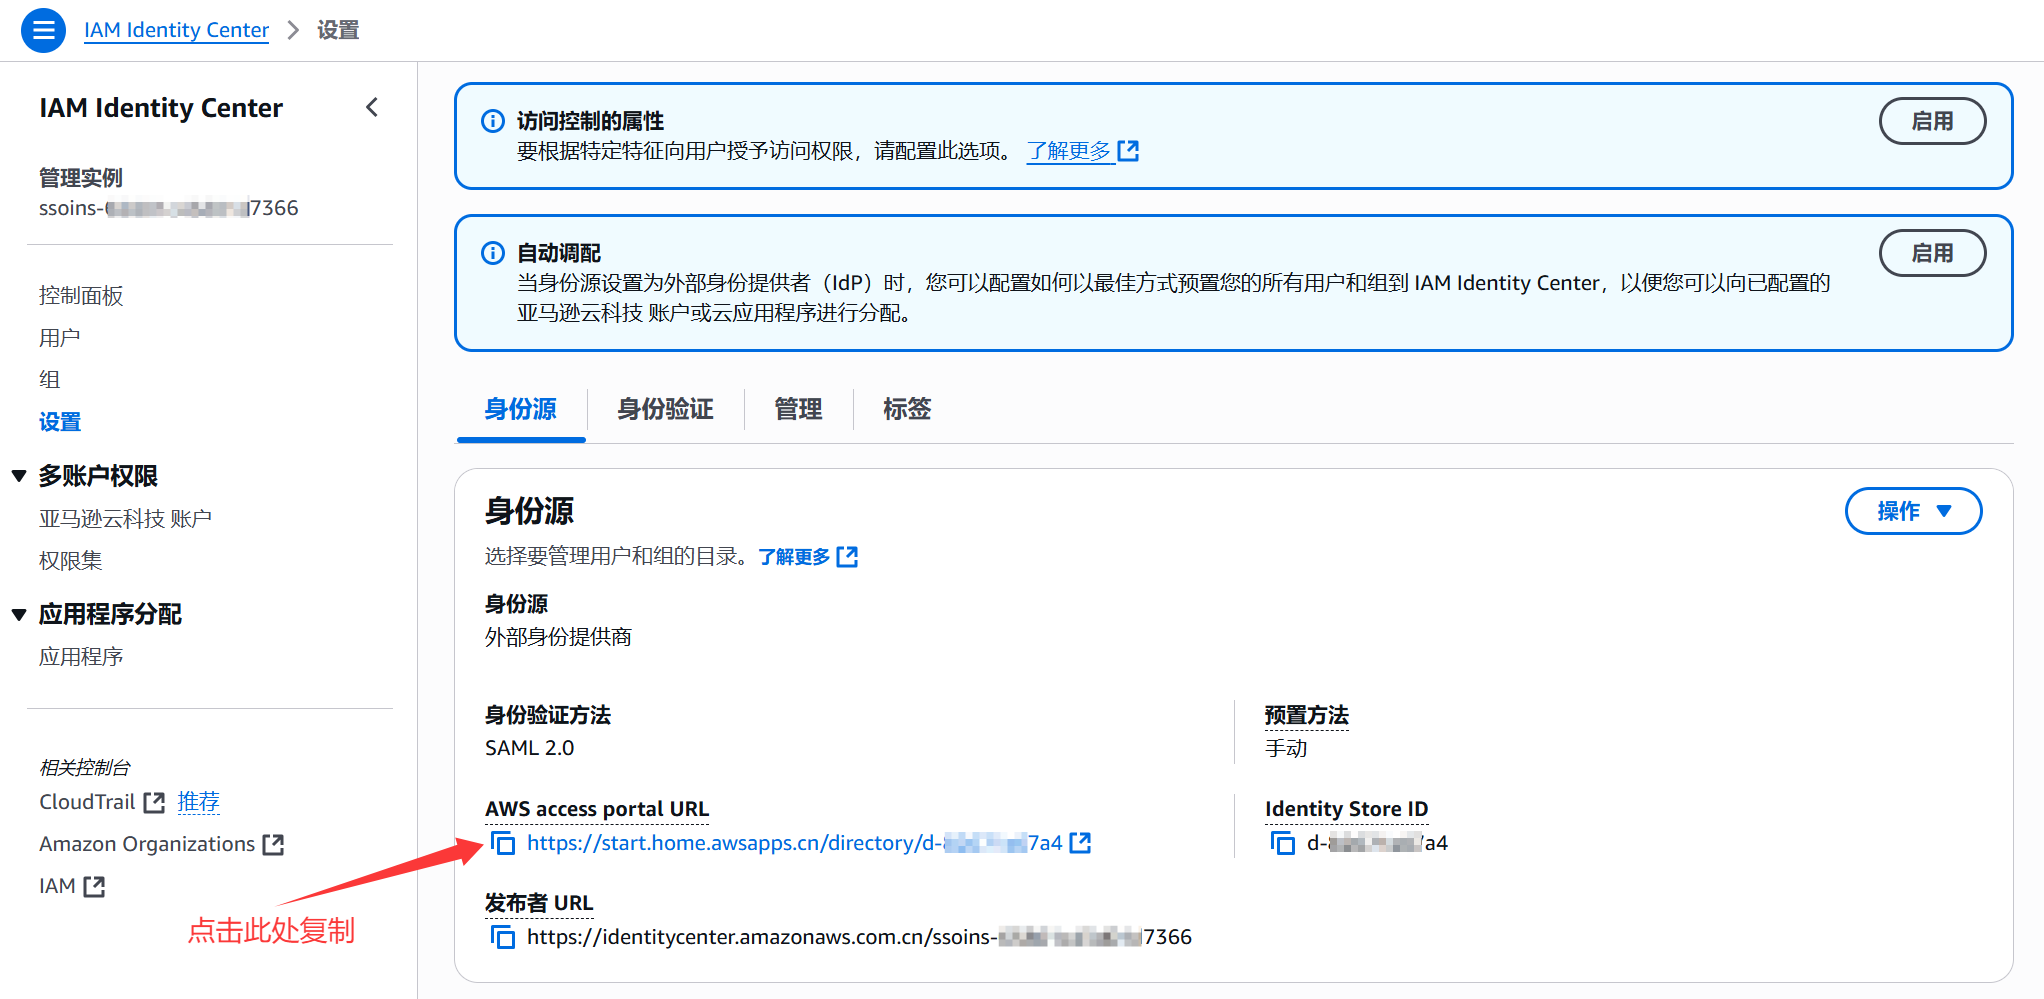
Task: Switch to the 身份验证 tab
Action: click(x=665, y=409)
